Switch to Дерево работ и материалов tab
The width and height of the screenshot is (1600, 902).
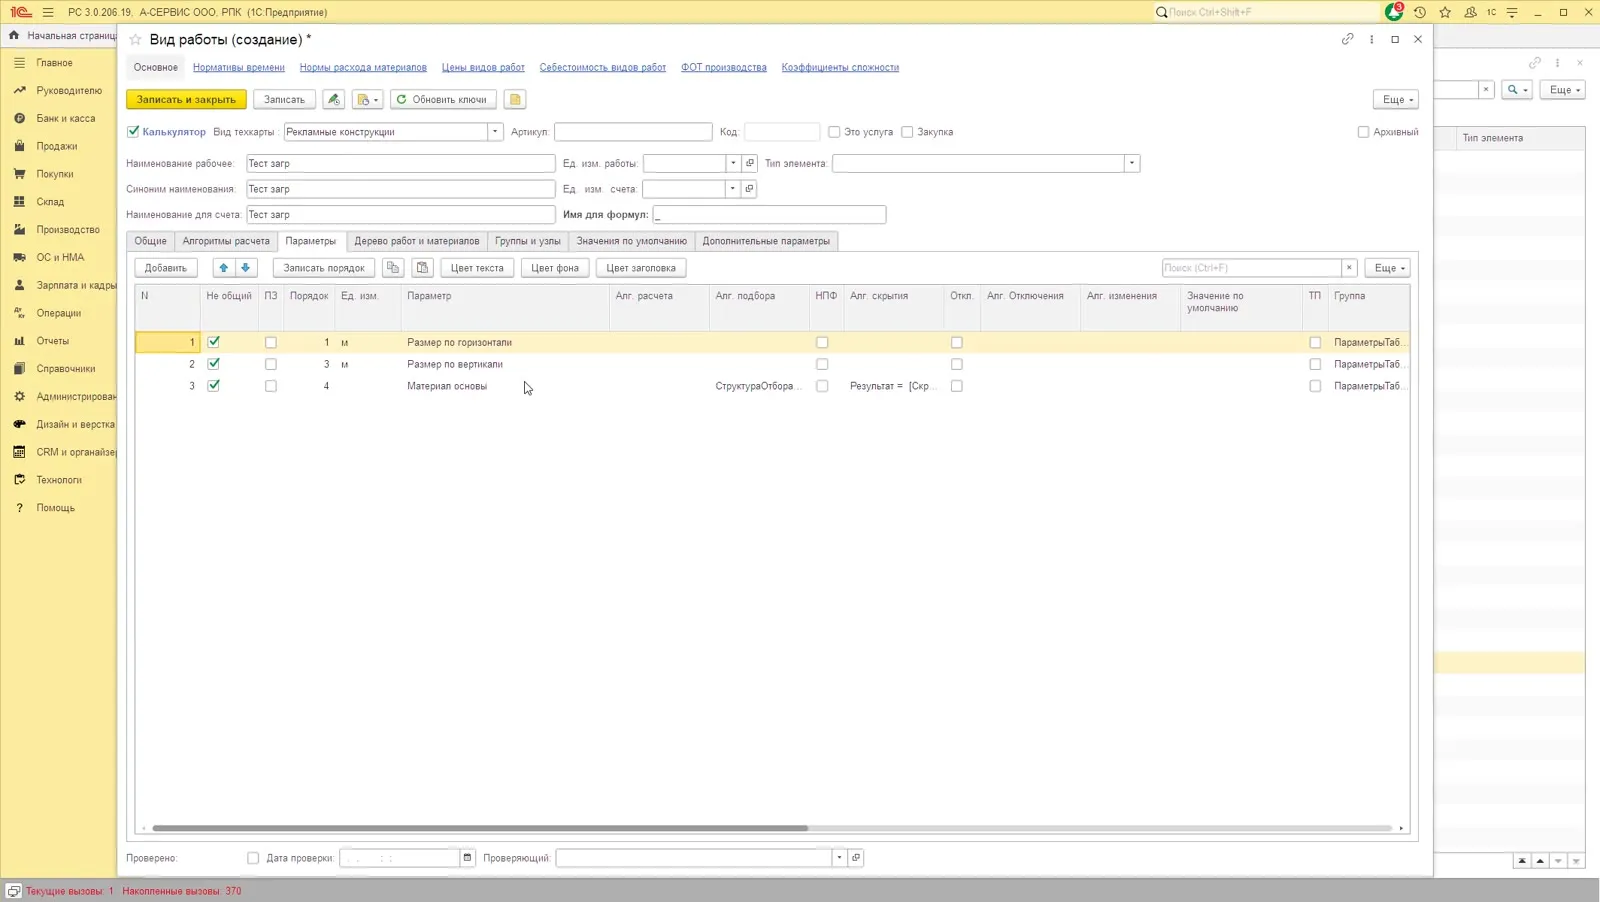417,241
